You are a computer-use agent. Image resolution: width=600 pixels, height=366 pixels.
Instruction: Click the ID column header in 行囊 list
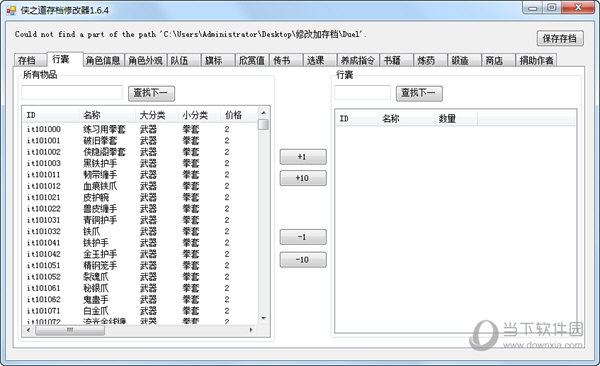357,118
